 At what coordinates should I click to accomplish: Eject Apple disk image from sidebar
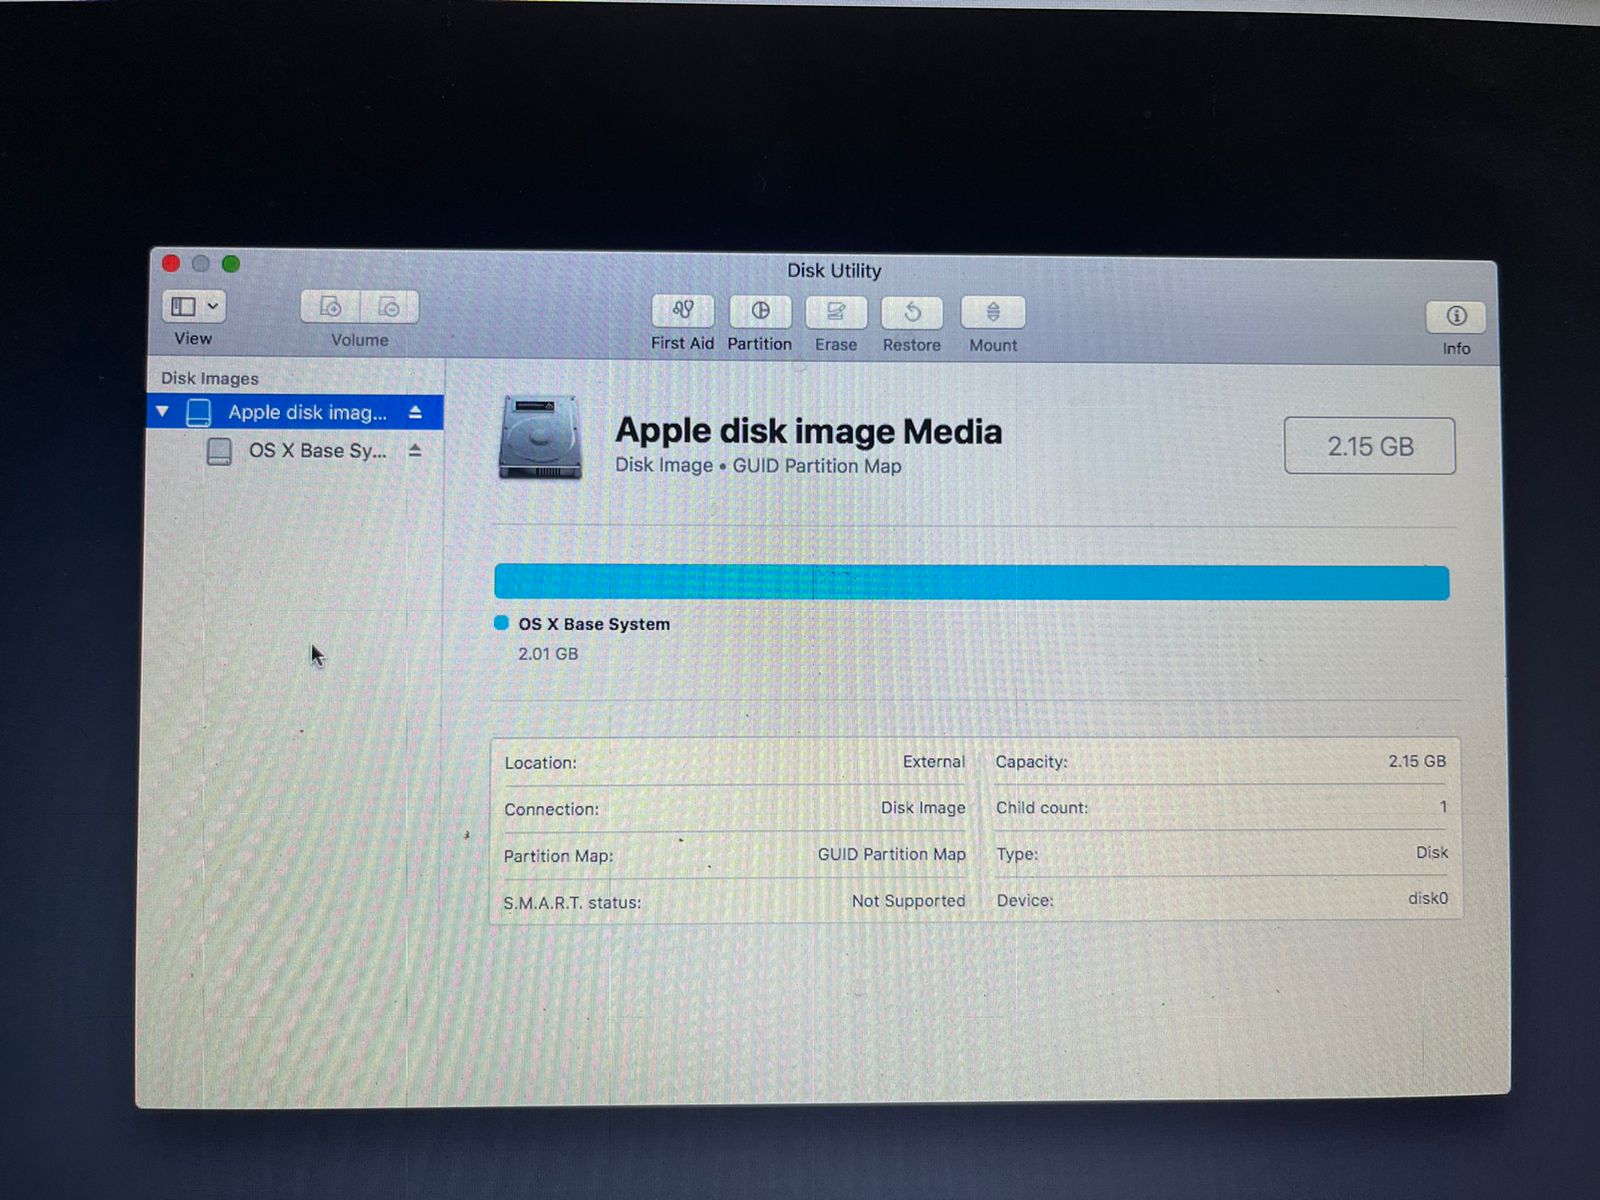pyautogui.click(x=415, y=412)
